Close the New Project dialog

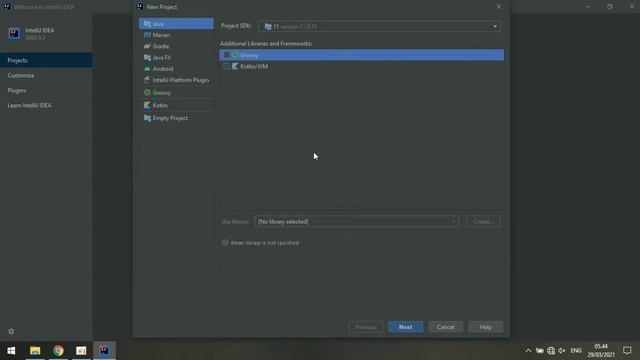click(x=499, y=7)
